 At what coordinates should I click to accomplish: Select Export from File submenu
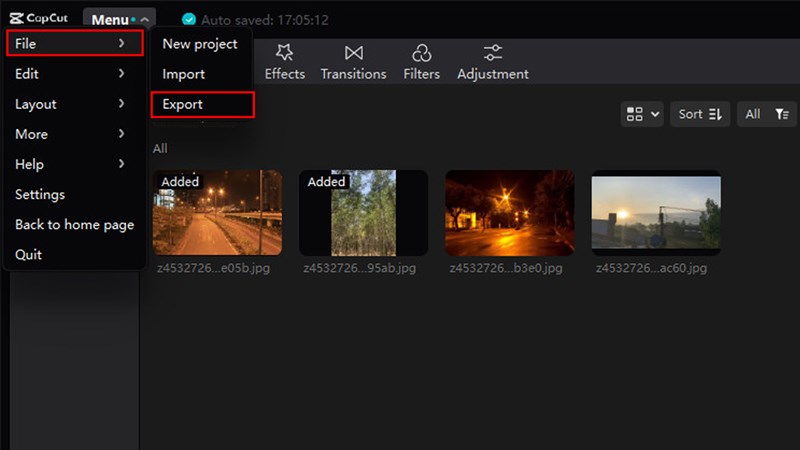(x=201, y=104)
